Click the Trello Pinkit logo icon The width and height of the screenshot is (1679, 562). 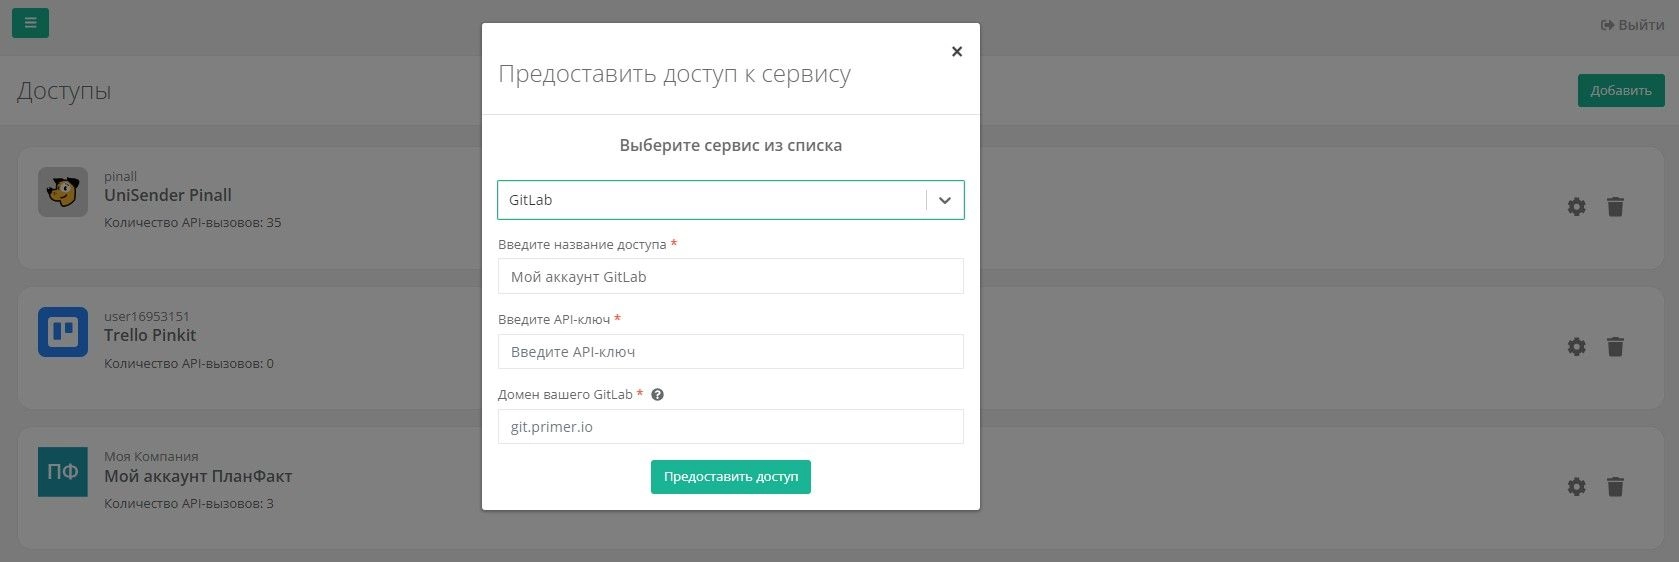[63, 332]
